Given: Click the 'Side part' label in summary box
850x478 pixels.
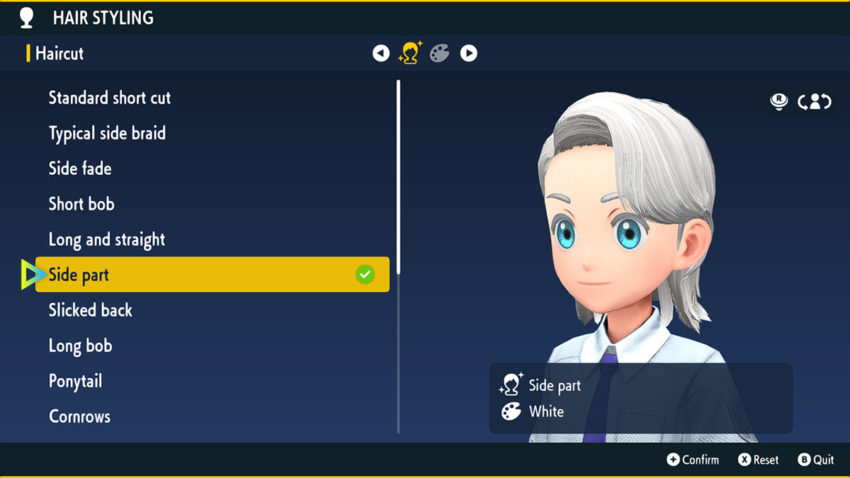Looking at the screenshot, I should pos(555,385).
